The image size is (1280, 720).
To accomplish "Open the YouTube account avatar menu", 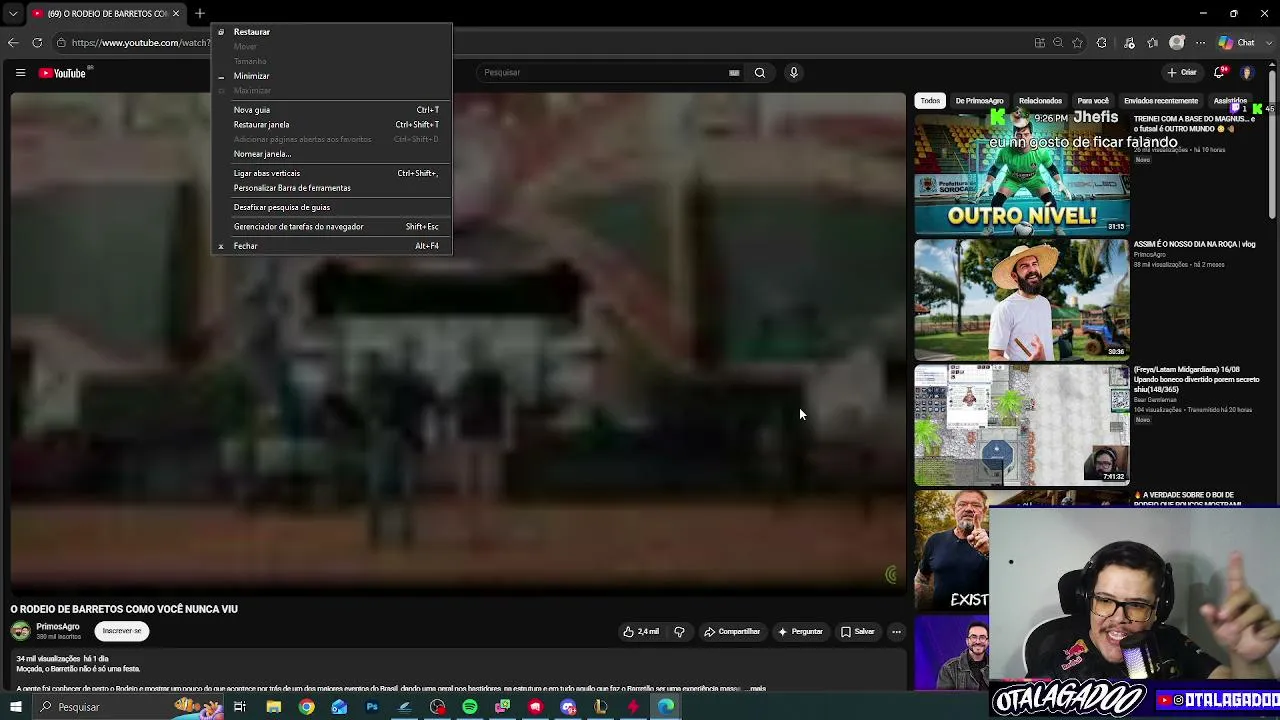I will 1247,73.
